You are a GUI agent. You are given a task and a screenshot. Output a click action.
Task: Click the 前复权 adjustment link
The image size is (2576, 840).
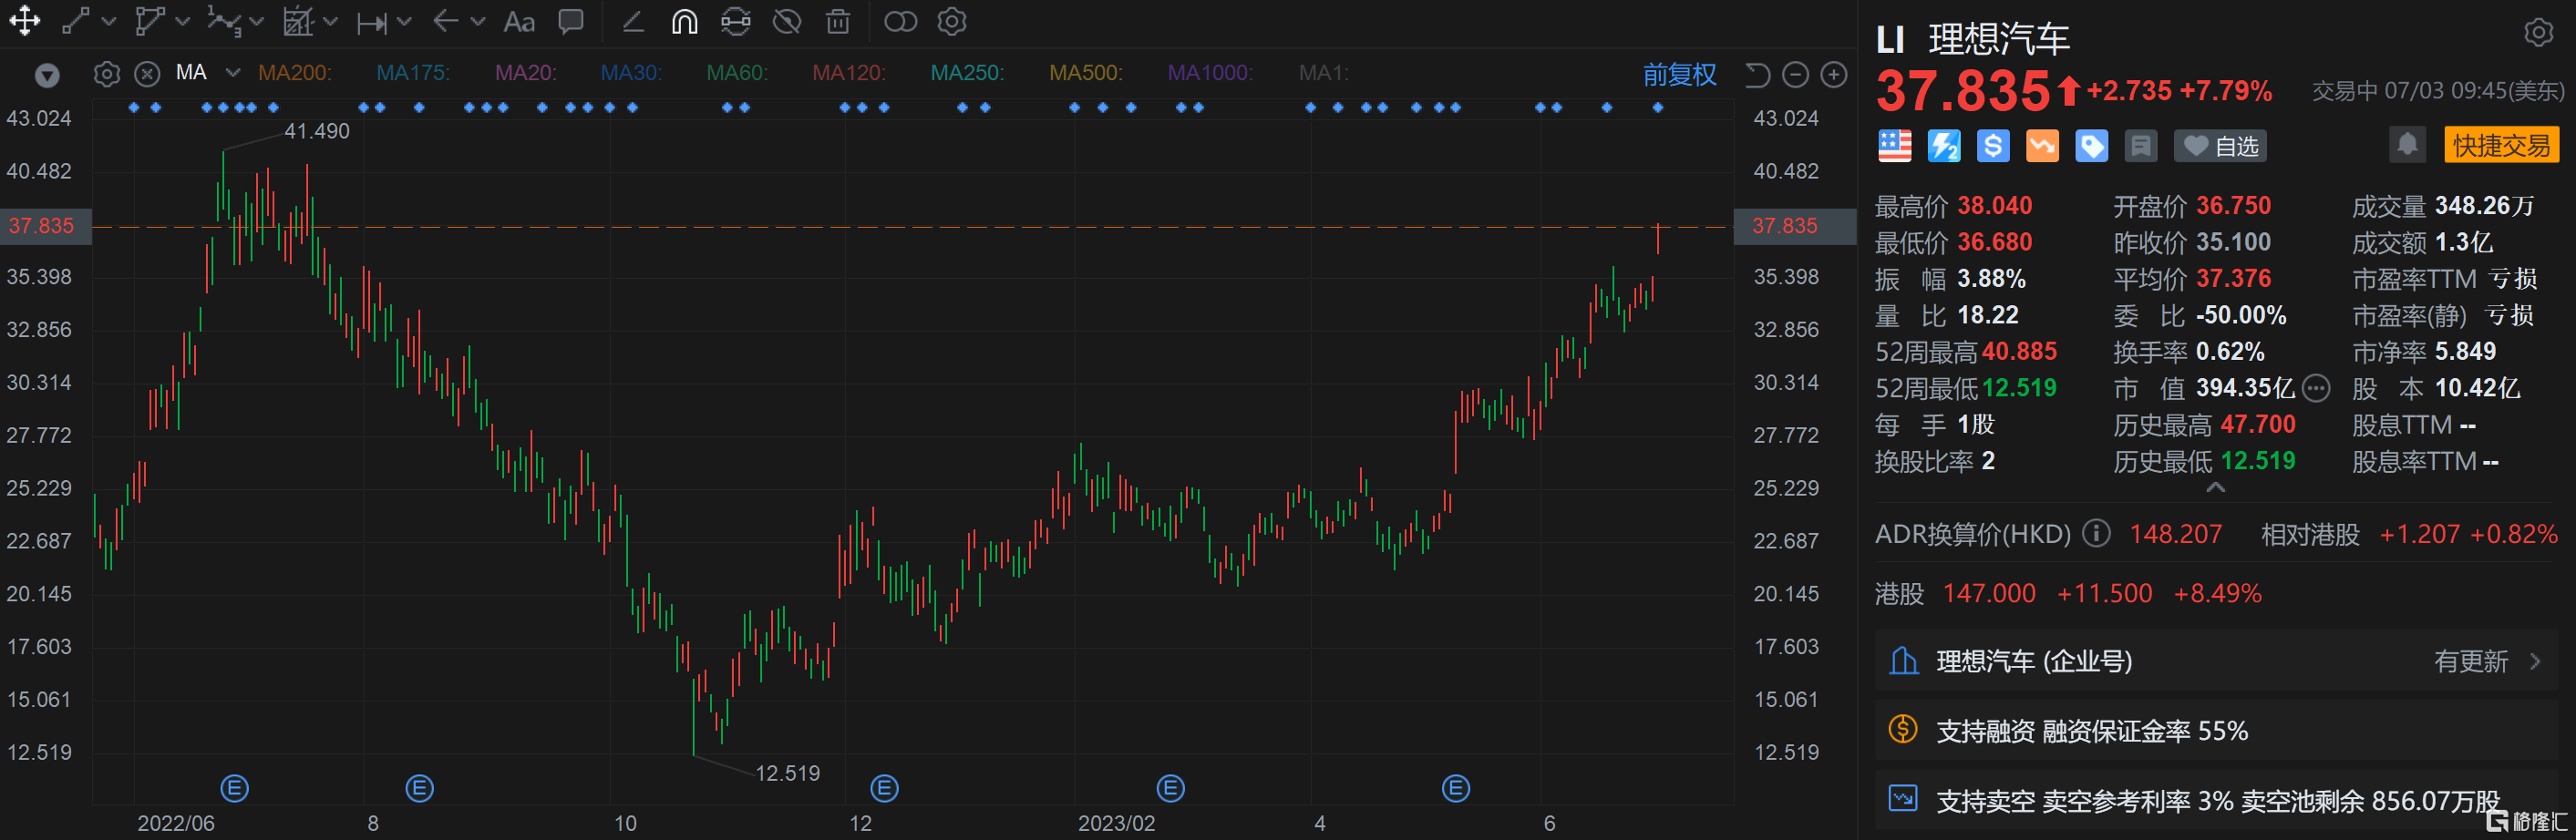point(1679,74)
